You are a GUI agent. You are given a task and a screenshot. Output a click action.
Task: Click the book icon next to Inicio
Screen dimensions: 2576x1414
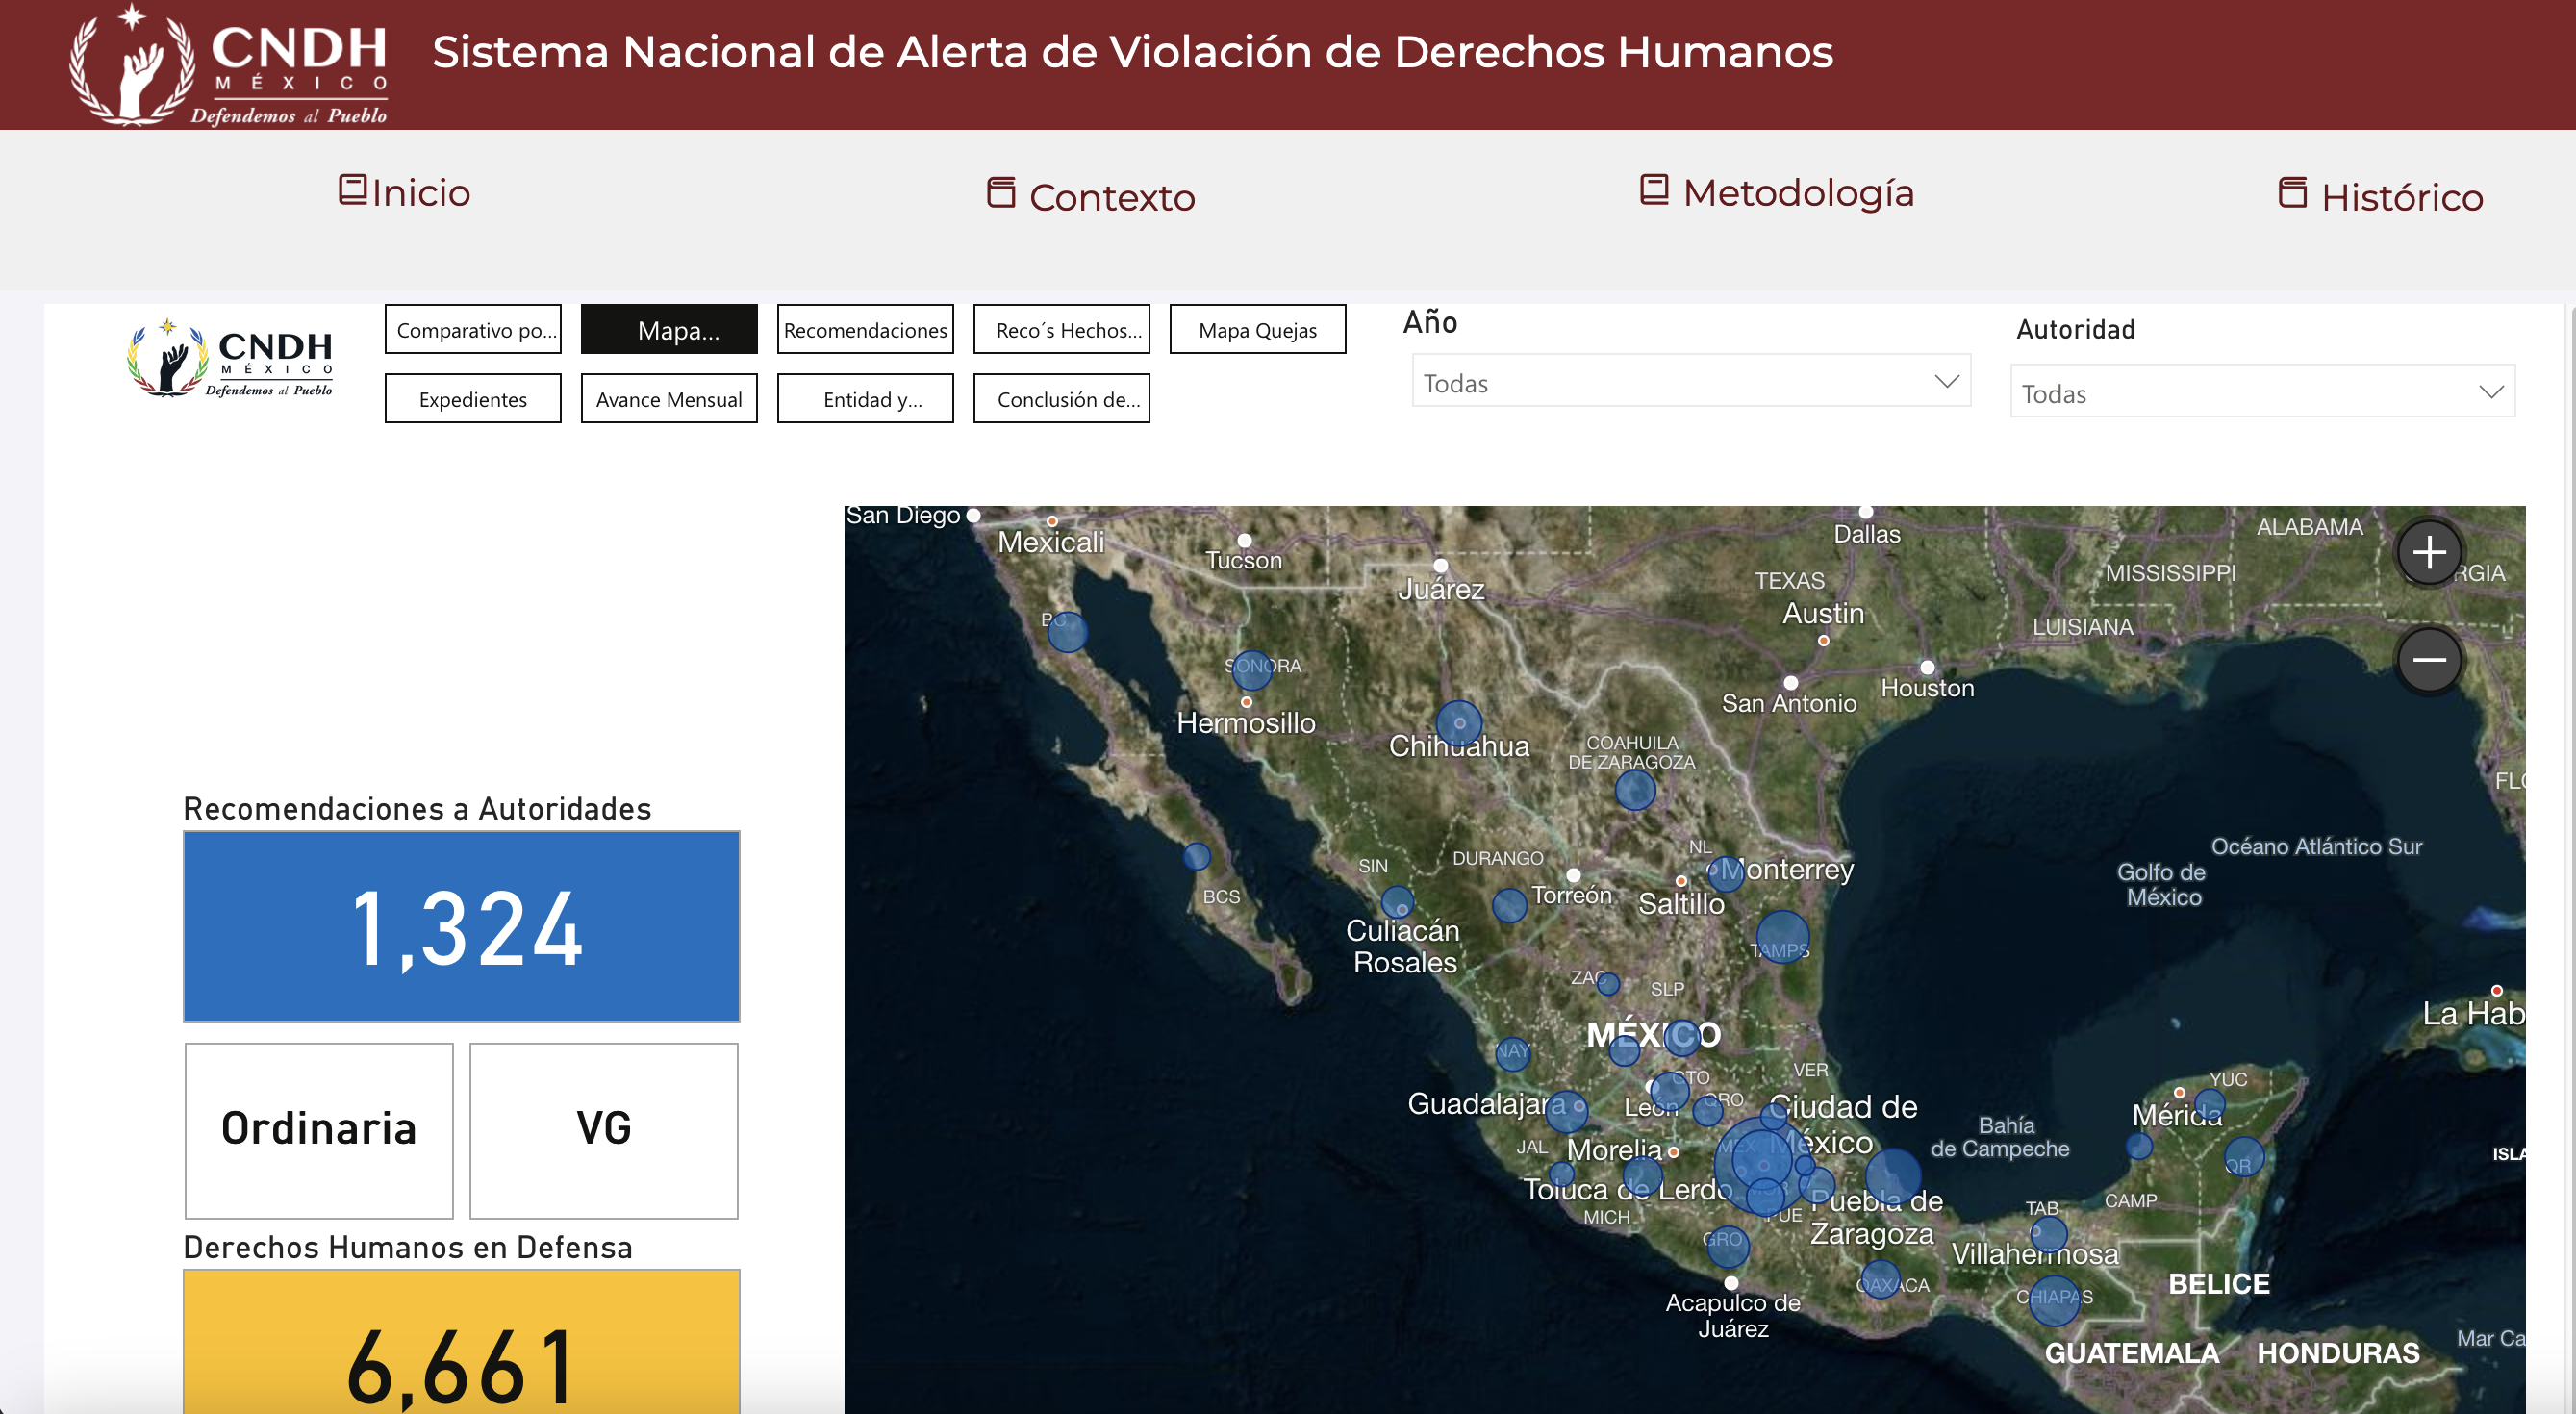(352, 189)
